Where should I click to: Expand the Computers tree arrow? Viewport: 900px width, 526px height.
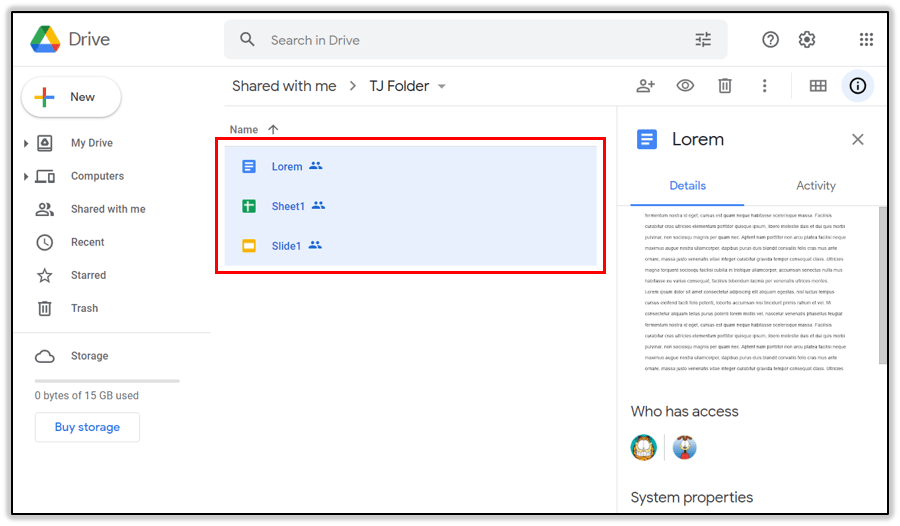coord(26,177)
